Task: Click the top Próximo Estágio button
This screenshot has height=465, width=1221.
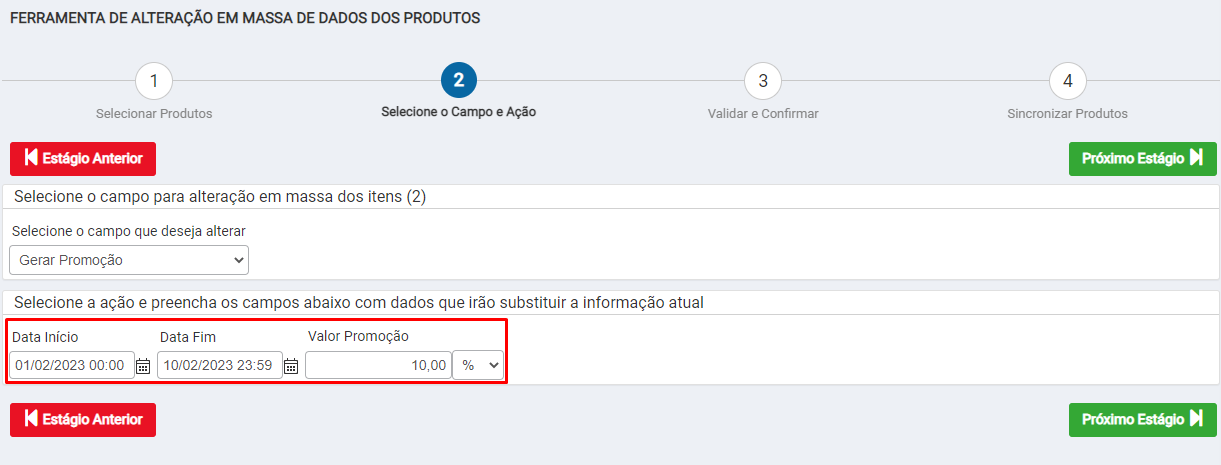Action: (x=1143, y=159)
